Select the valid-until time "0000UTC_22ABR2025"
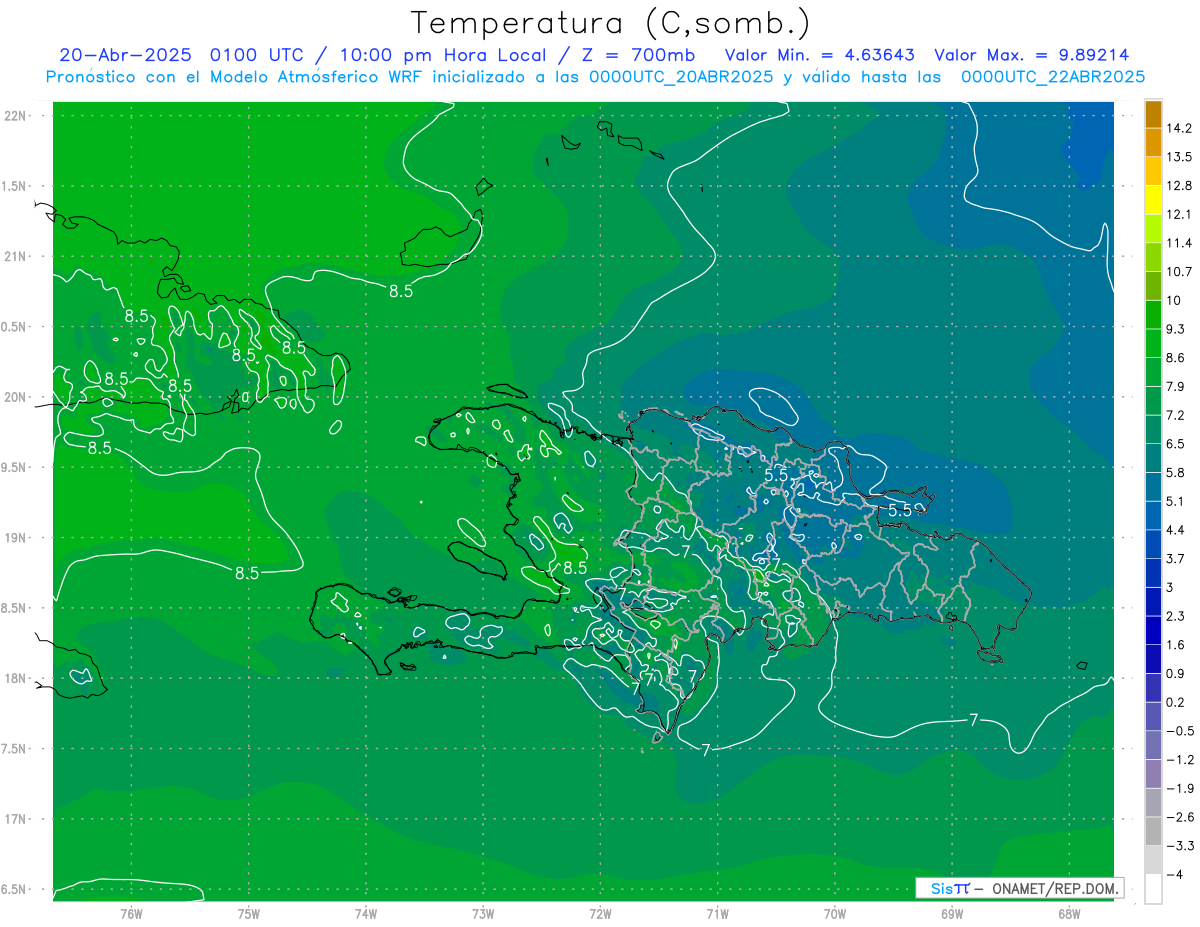The image size is (1200, 927). coord(1052,76)
